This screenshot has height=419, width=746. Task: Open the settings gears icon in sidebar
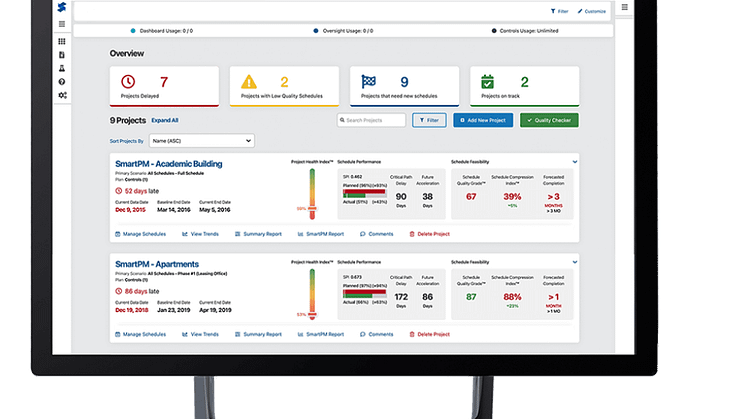[x=62, y=95]
